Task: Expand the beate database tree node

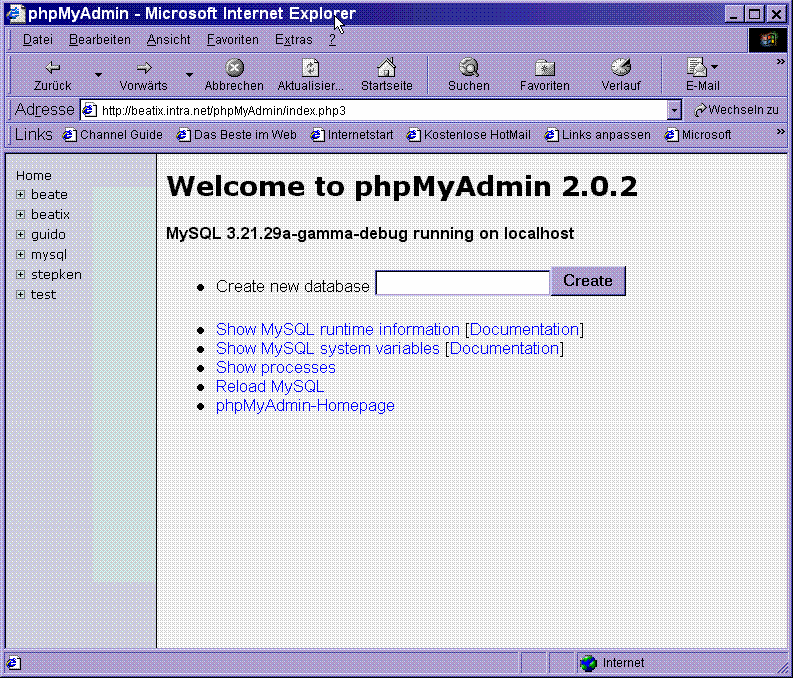Action: point(21,195)
